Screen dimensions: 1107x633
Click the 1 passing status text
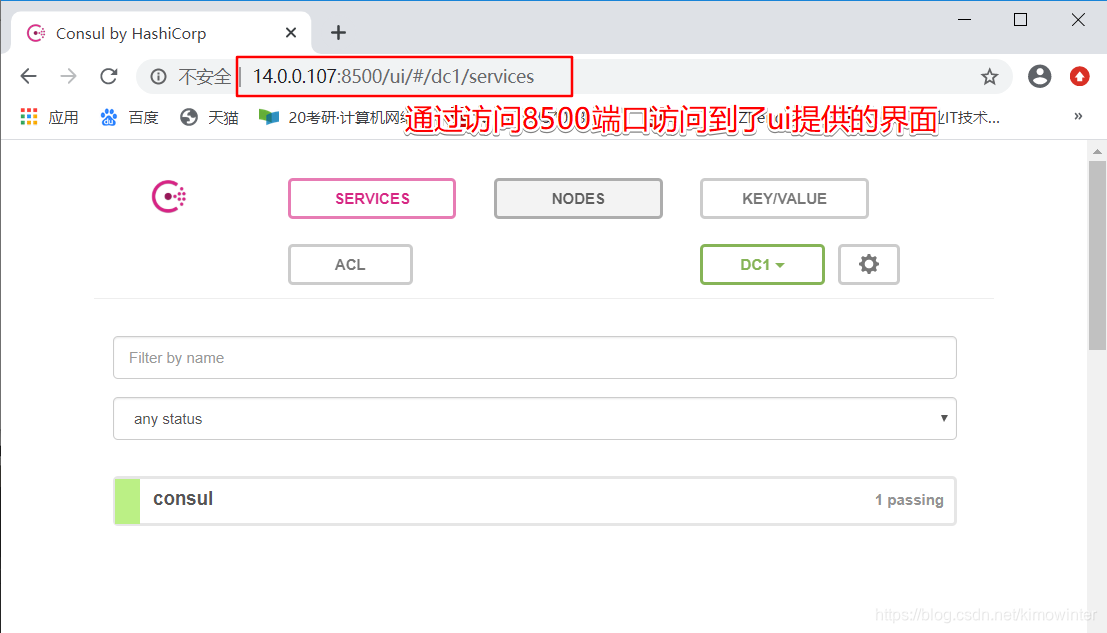coord(909,500)
